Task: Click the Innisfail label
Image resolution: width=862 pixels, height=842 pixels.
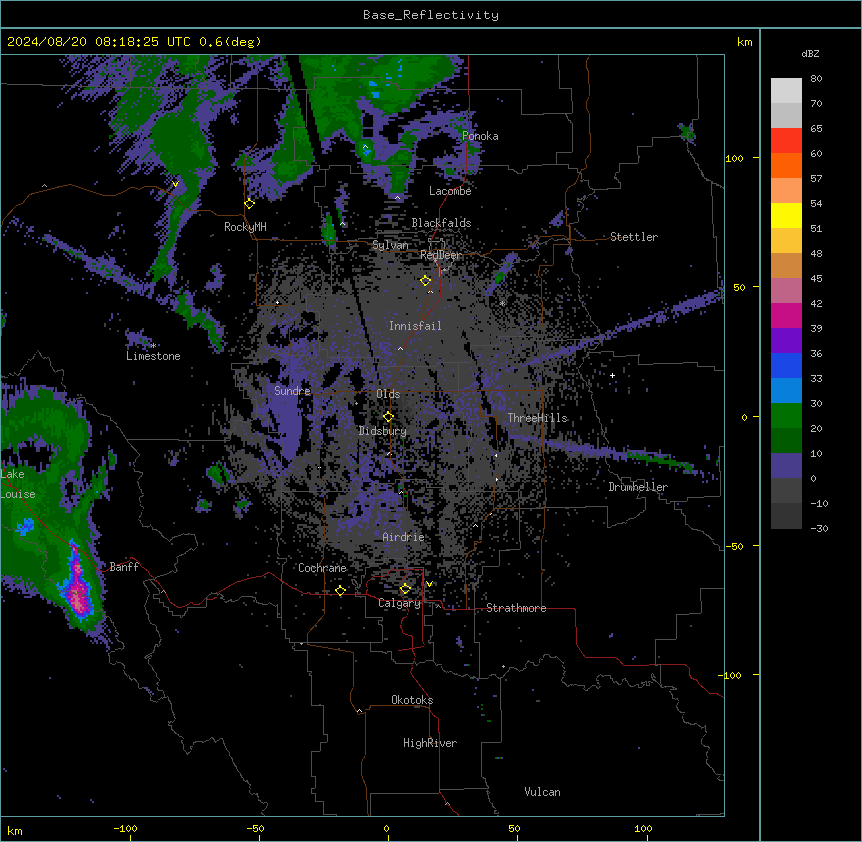Action: (x=415, y=326)
